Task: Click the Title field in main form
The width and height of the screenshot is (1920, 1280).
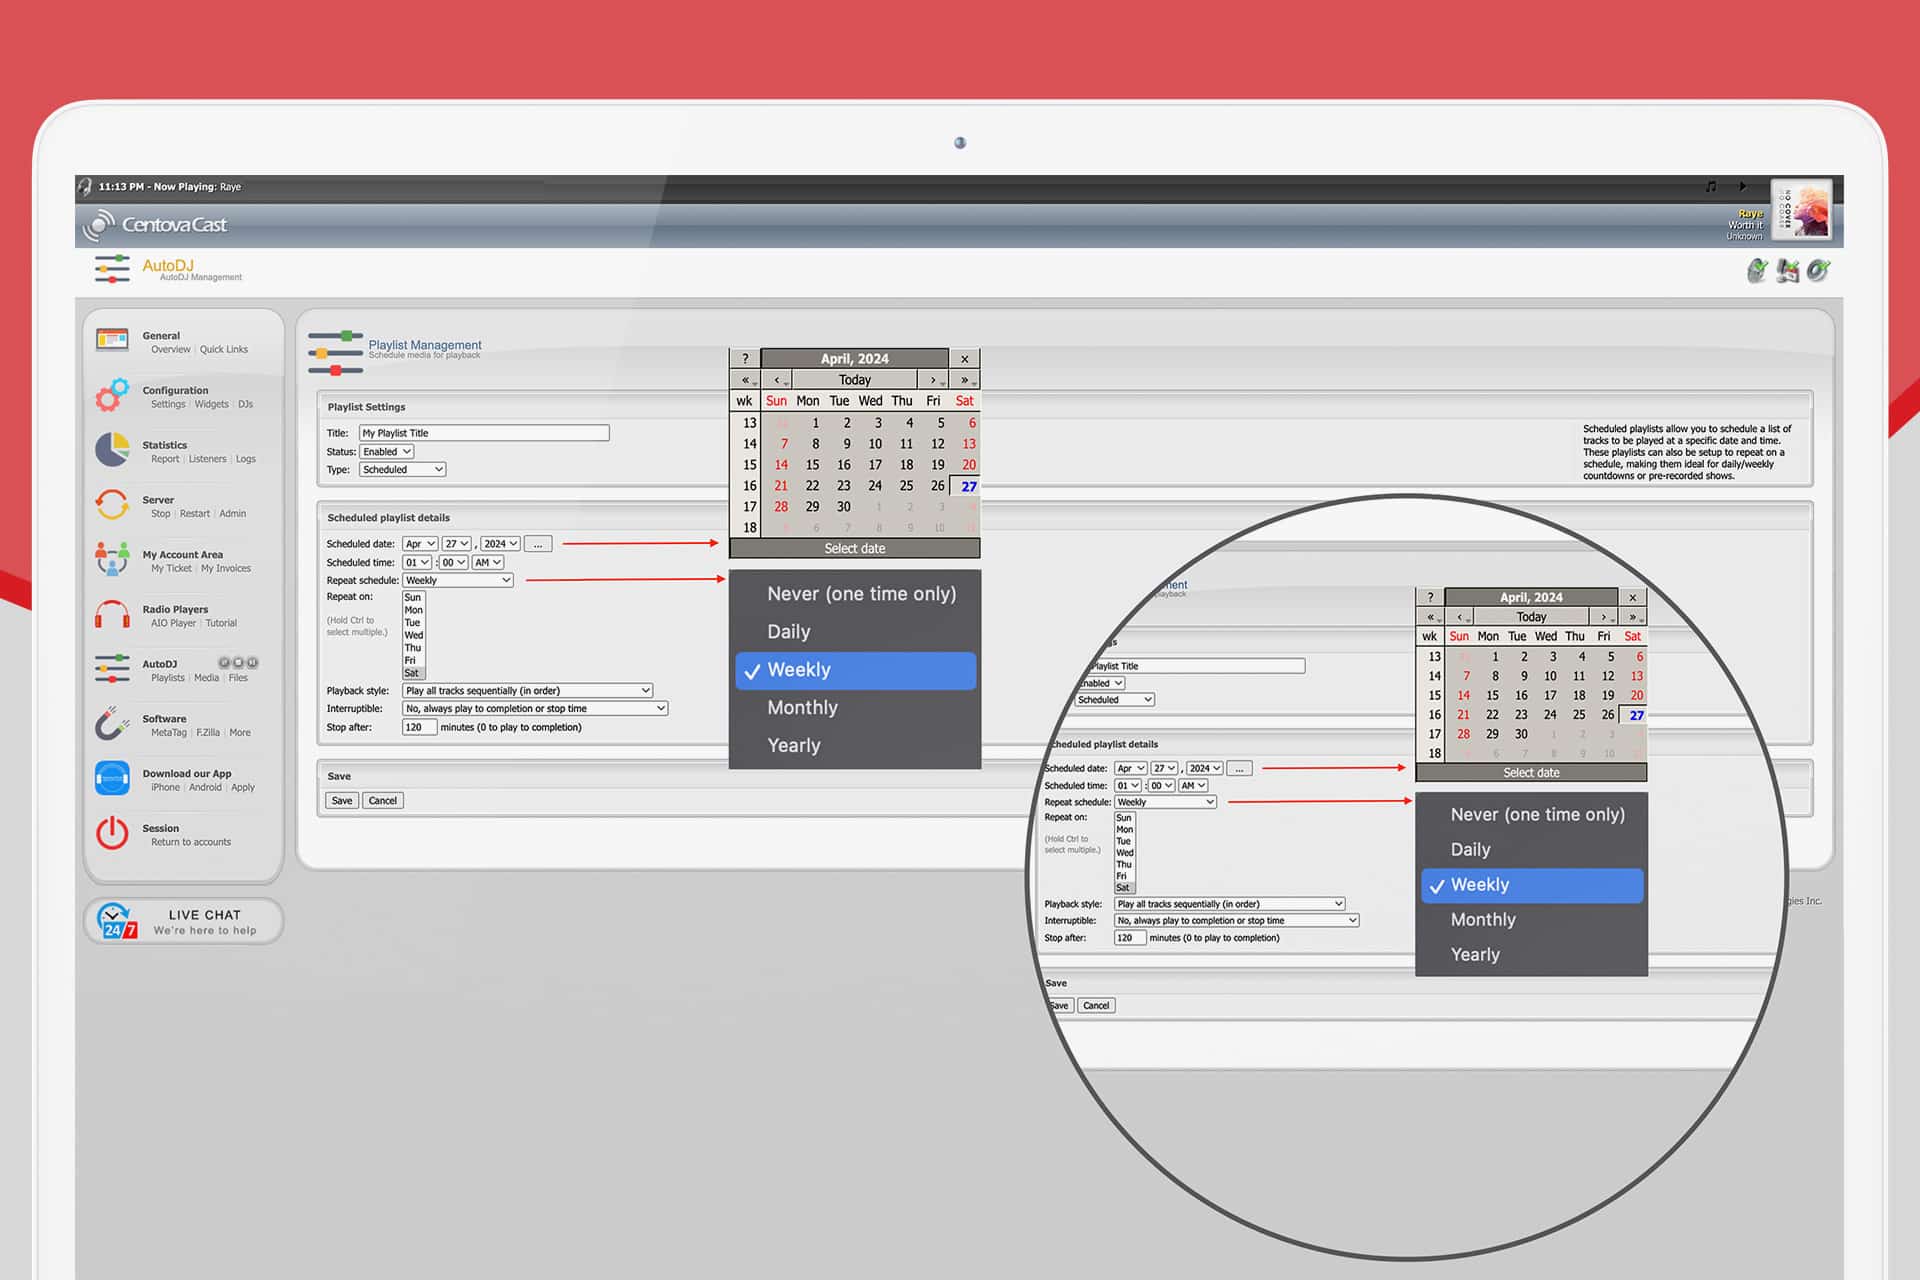Action: click(x=484, y=433)
